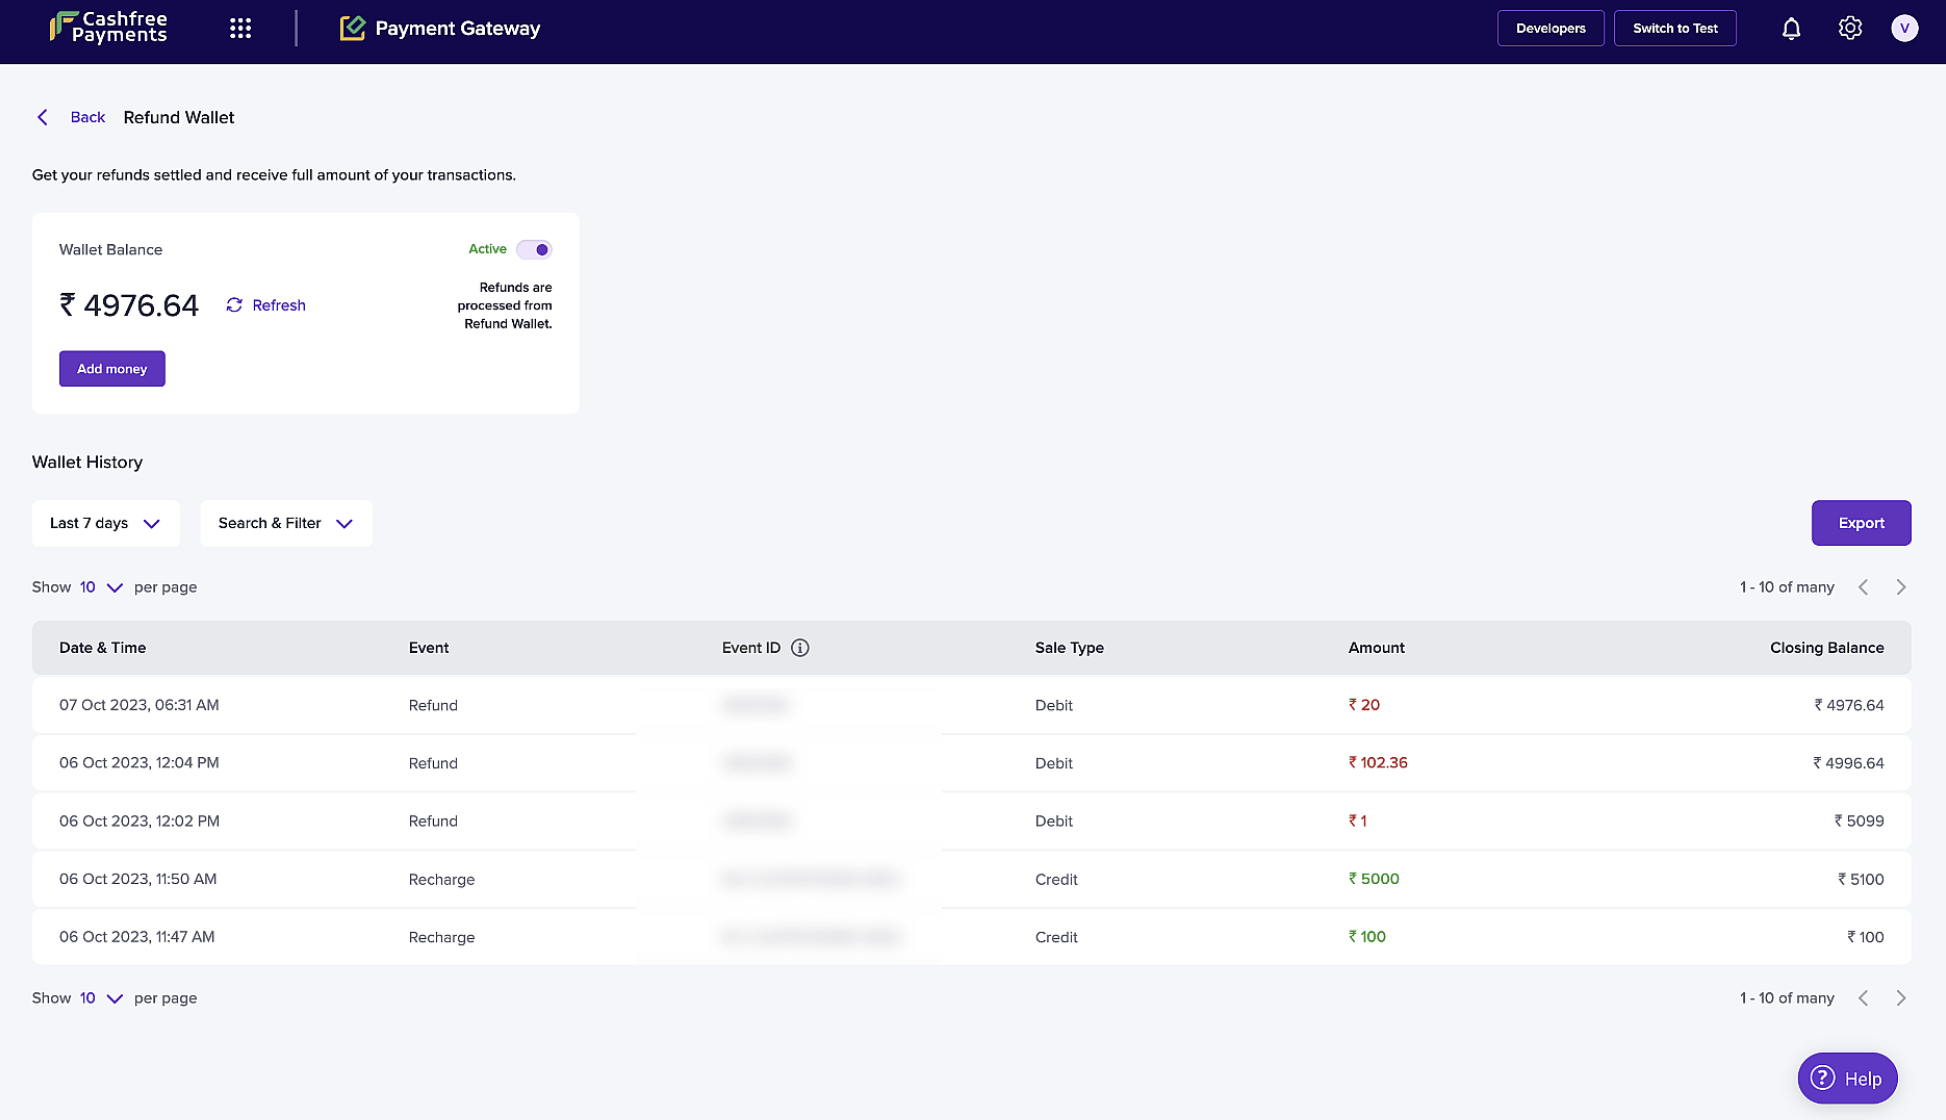Viewport: 1946px width, 1120px height.
Task: Expand the Last 7 days dropdown
Action: [105, 523]
